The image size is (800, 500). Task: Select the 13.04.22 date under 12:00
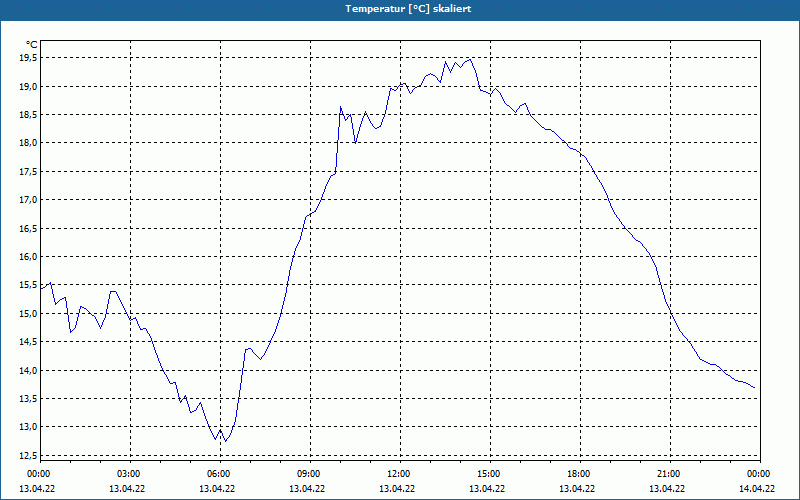point(397,488)
